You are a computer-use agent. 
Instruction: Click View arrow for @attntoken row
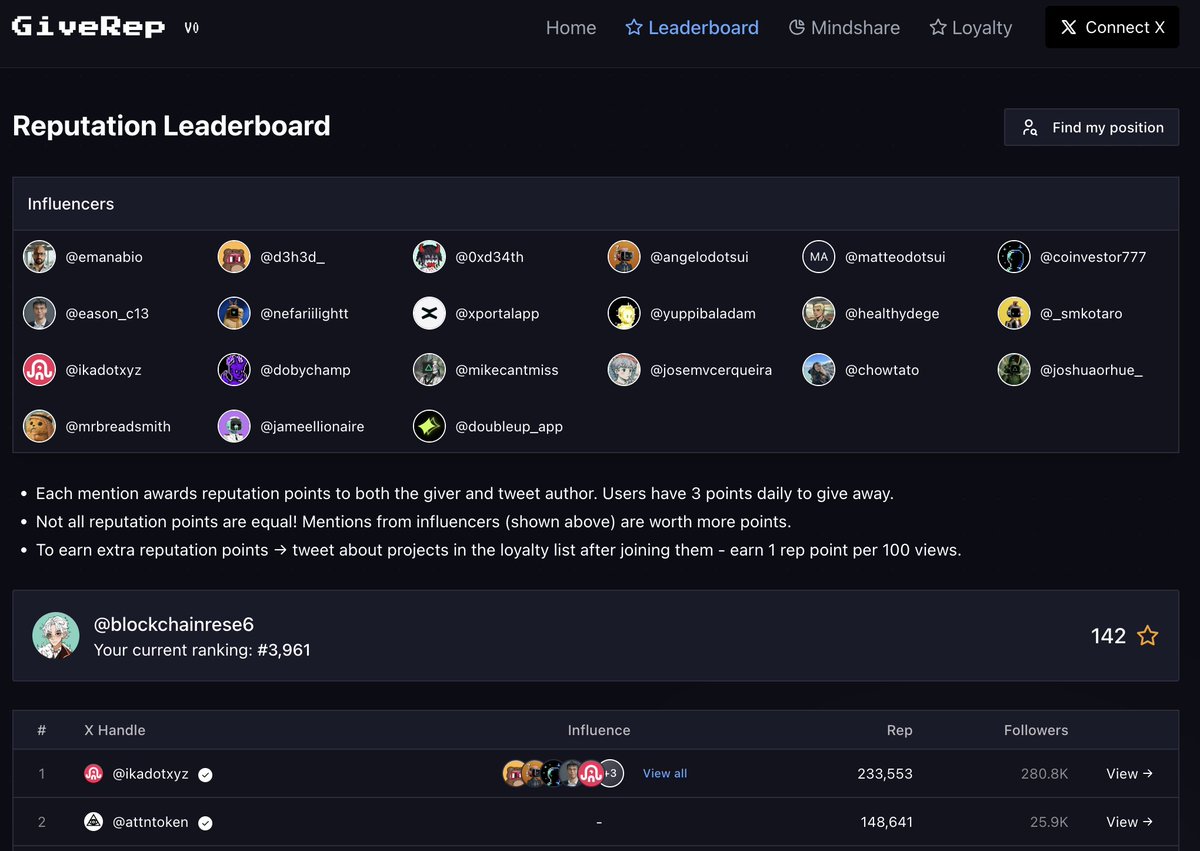tap(1130, 822)
